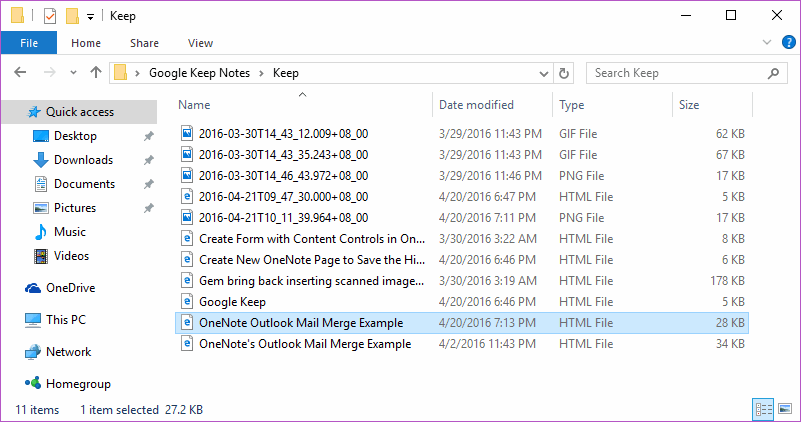Open the File menu tab

(29, 43)
